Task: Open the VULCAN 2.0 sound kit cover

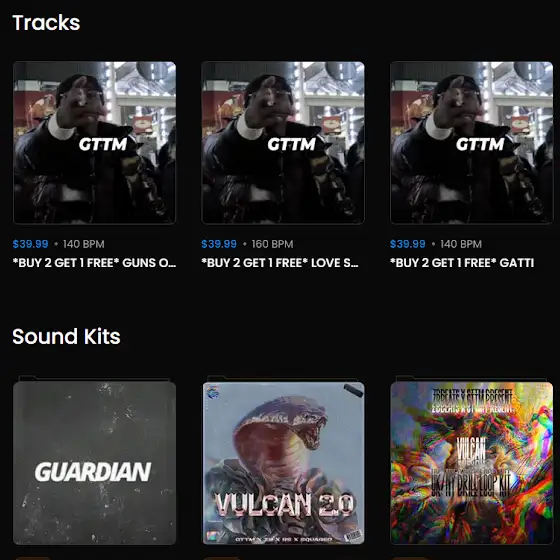Action: [x=284, y=462]
